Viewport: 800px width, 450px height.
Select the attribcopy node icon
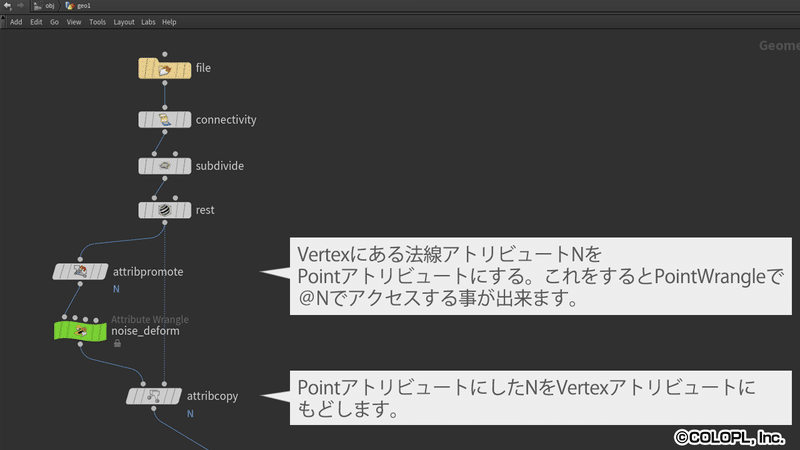click(x=154, y=396)
